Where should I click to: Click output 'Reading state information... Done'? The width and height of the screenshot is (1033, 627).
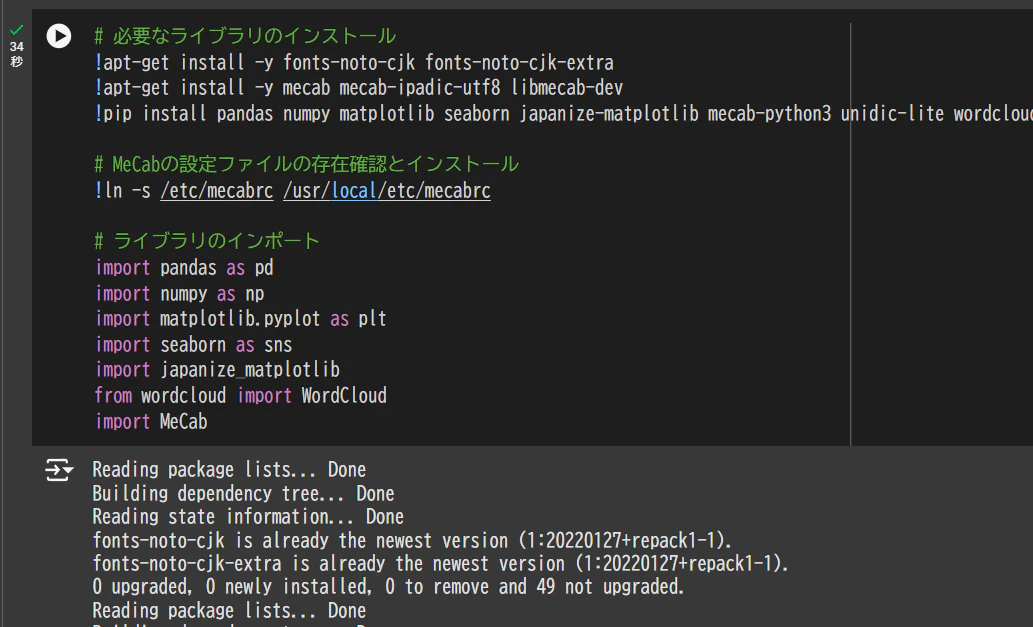pos(248,516)
